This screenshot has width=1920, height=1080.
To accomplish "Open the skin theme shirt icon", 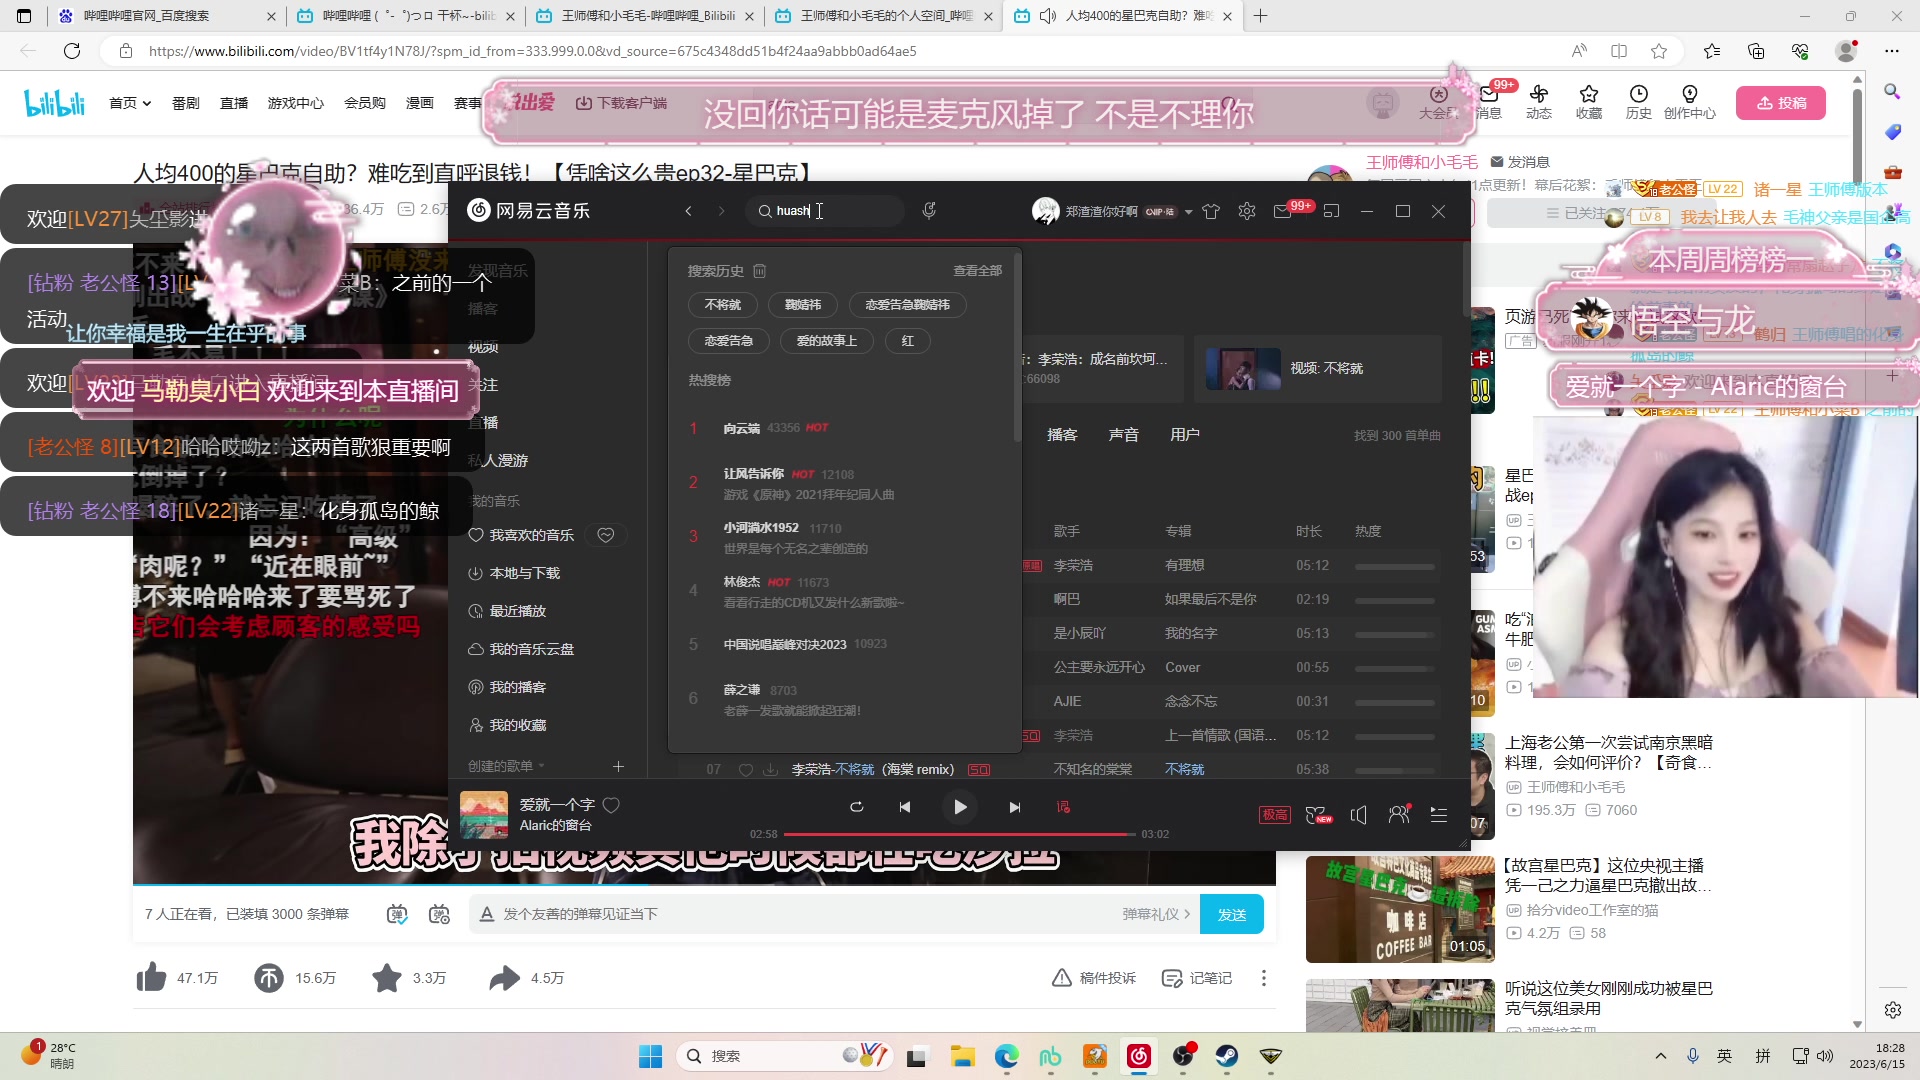I will pos(1211,211).
